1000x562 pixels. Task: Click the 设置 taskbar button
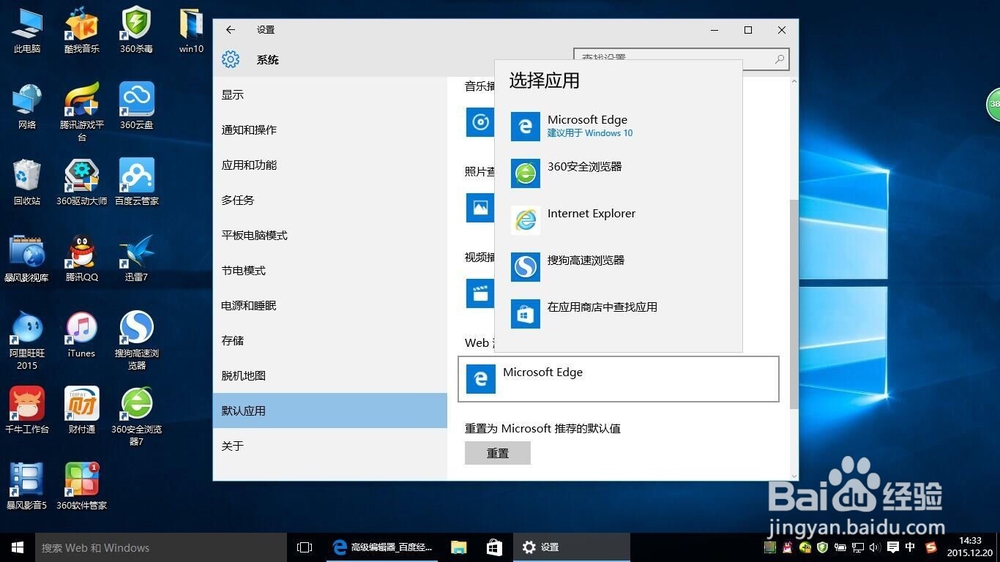pyautogui.click(x=571, y=547)
